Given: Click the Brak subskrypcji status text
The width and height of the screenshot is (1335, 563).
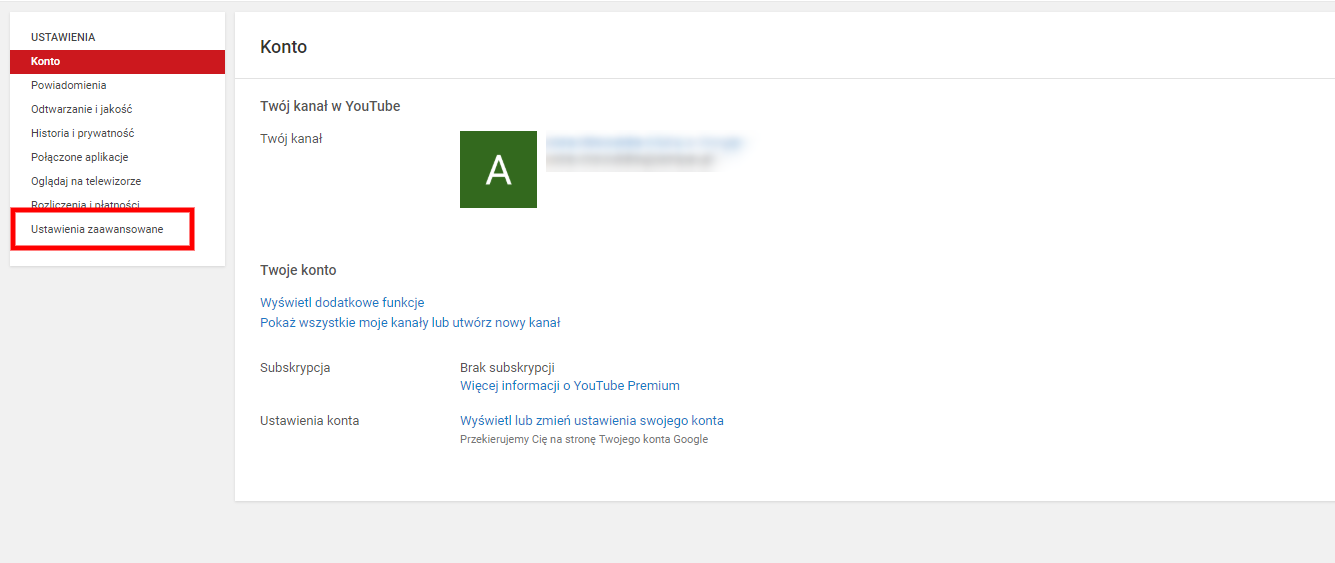Looking at the screenshot, I should pyautogui.click(x=507, y=368).
